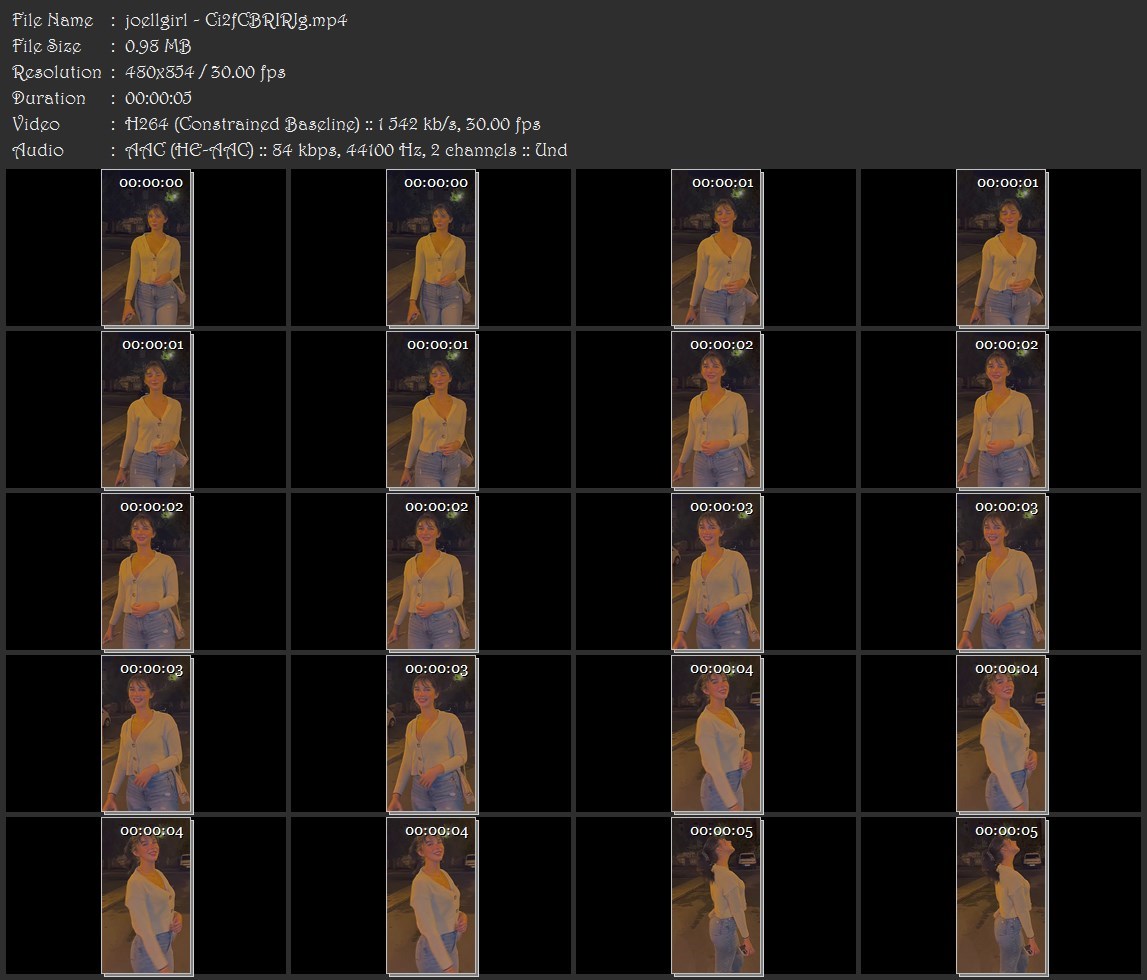Open the fourth-row leftmost 00:00:03 thumbnail

tap(146, 734)
